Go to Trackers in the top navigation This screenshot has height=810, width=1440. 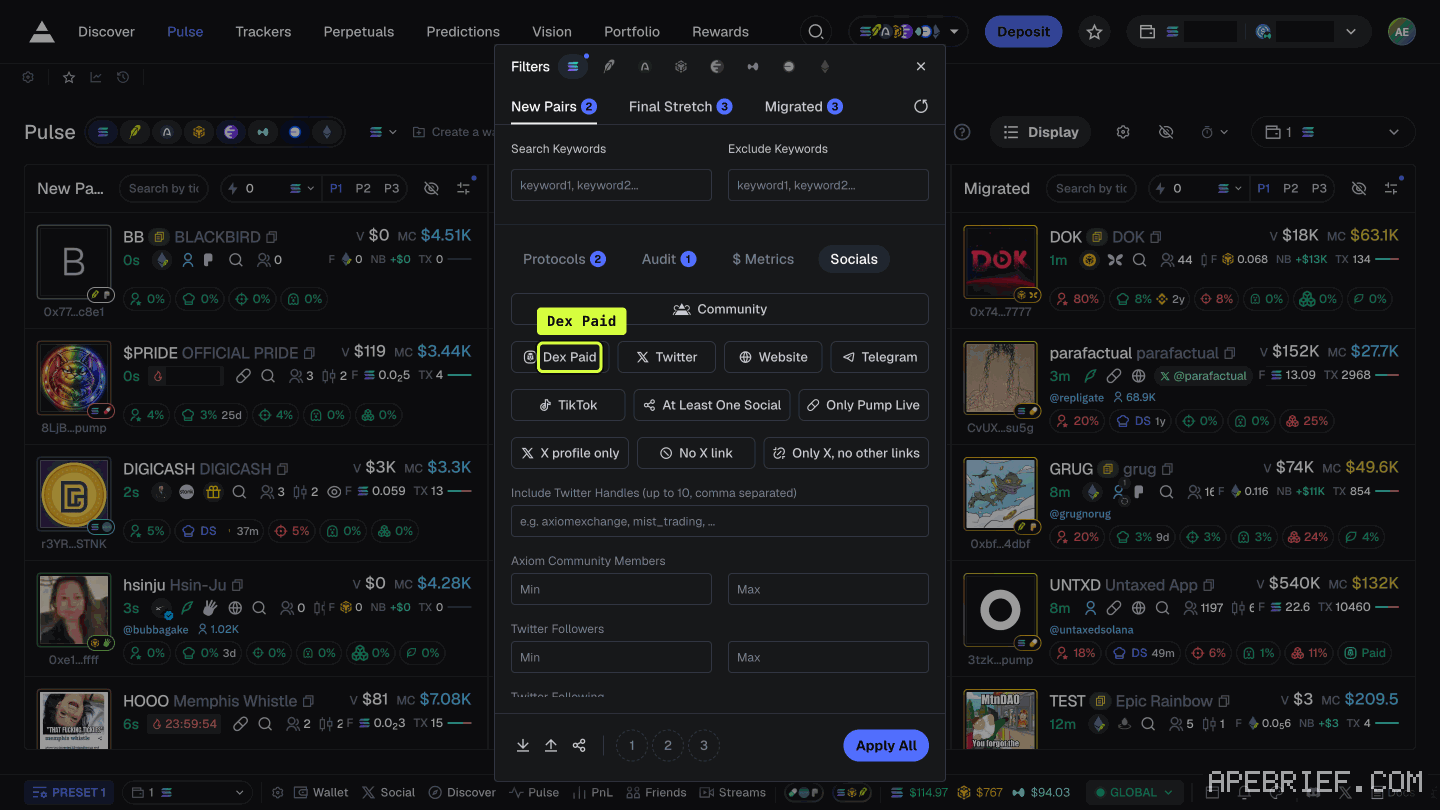pyautogui.click(x=263, y=32)
